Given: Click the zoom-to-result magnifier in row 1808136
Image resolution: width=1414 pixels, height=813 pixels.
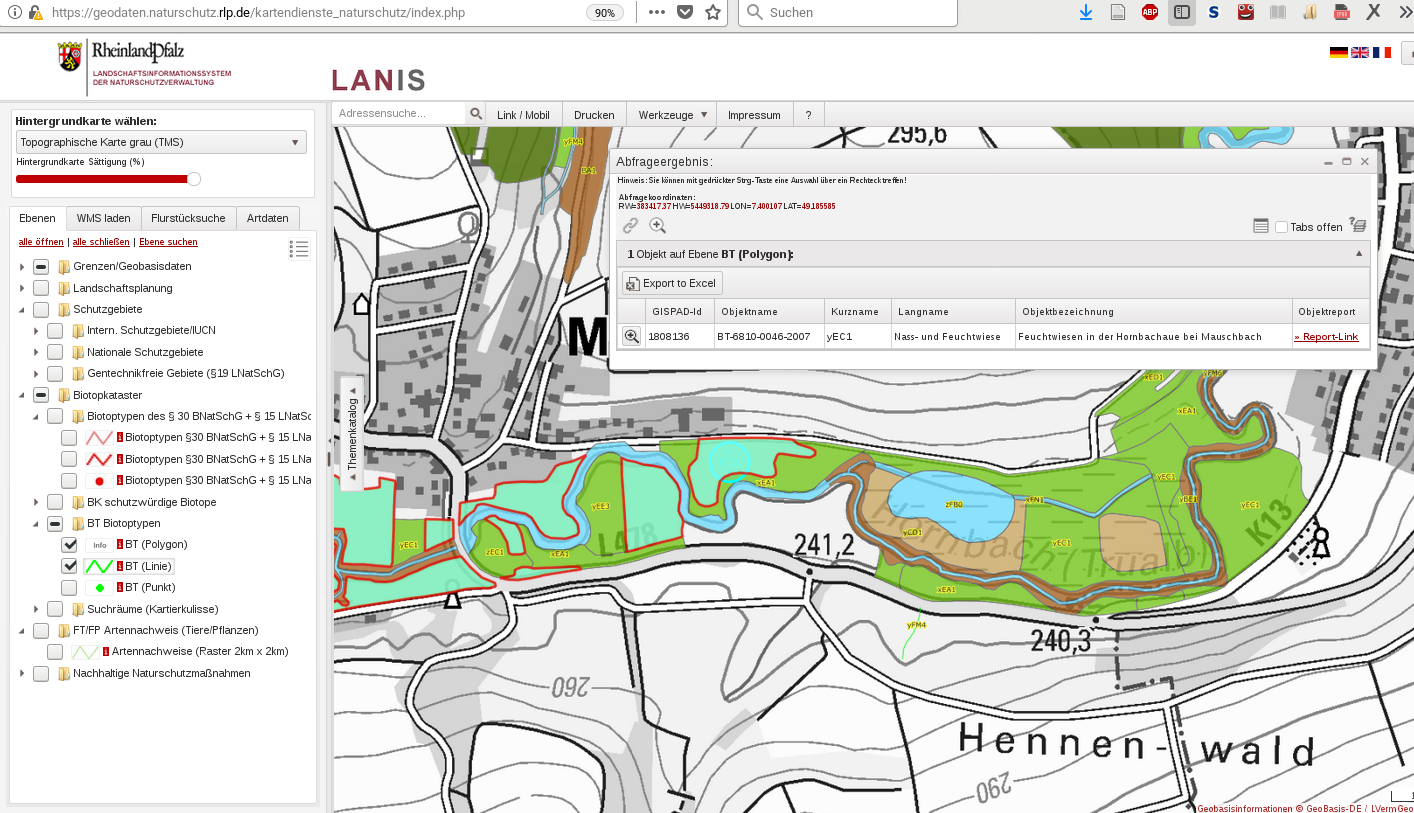Looking at the screenshot, I should point(631,337).
